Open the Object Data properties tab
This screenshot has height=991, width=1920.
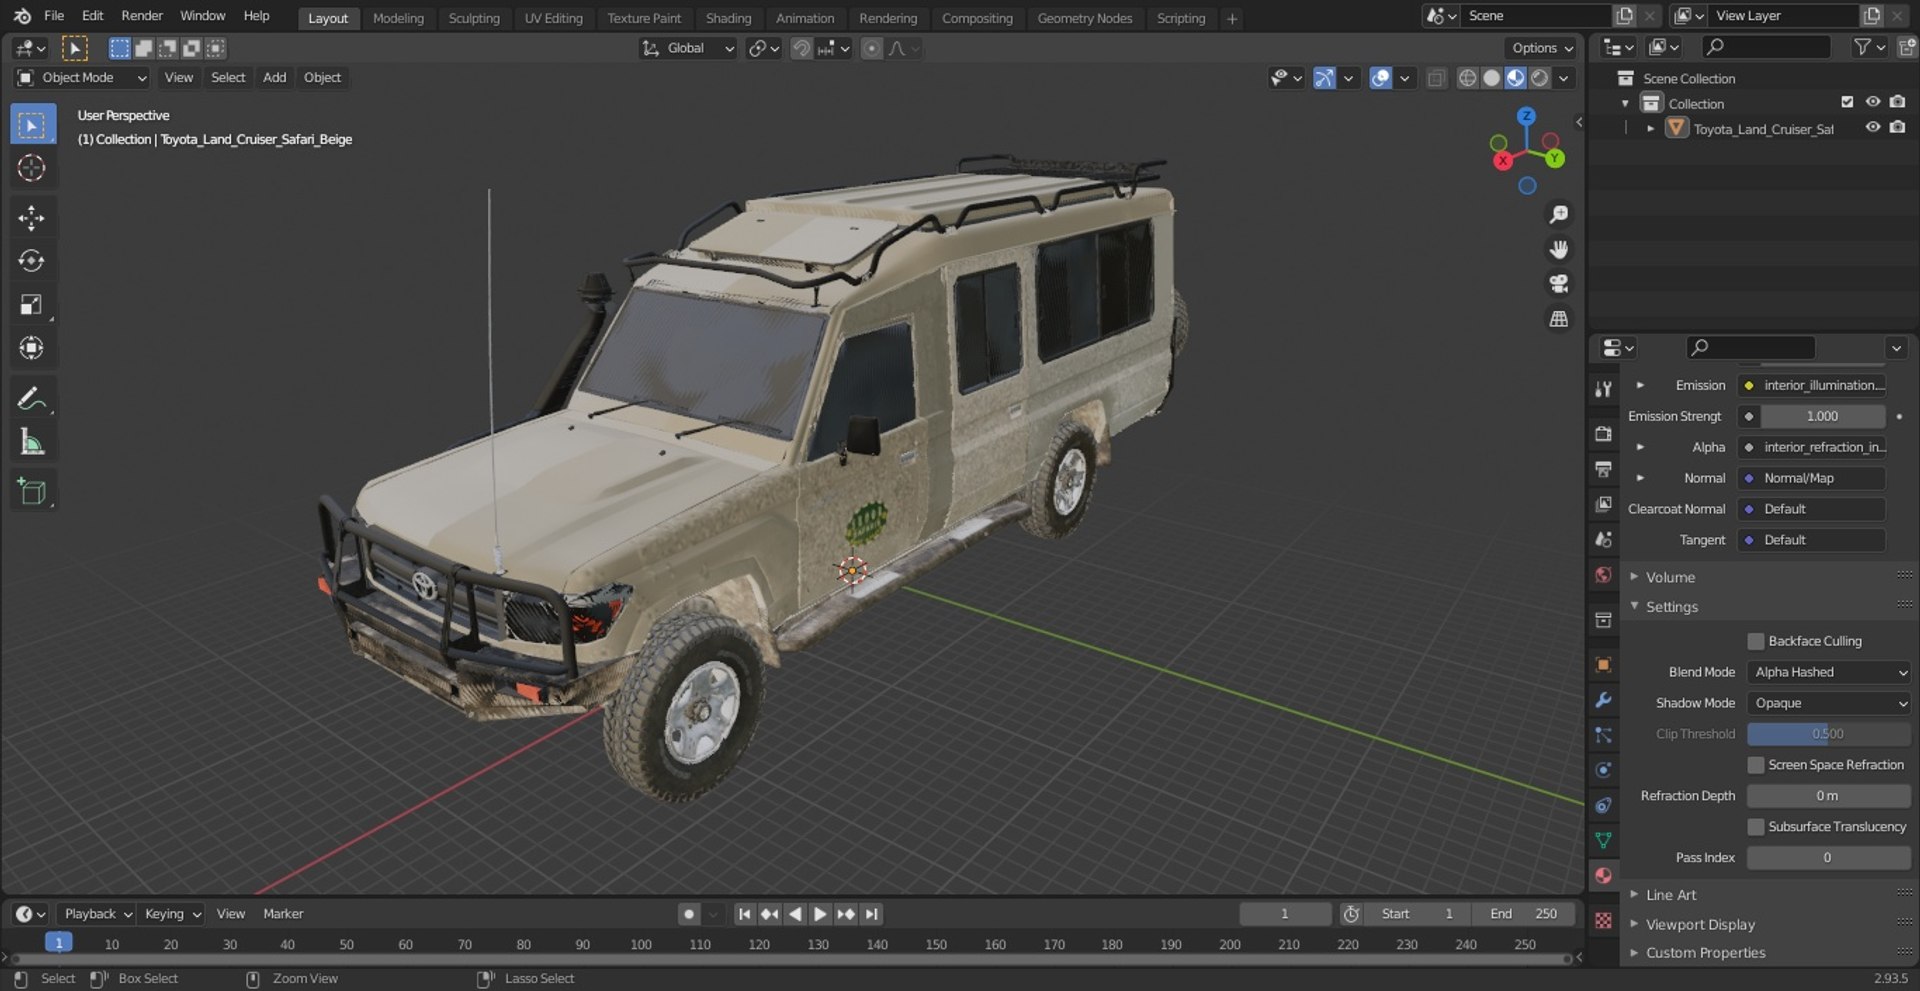[x=1603, y=840]
